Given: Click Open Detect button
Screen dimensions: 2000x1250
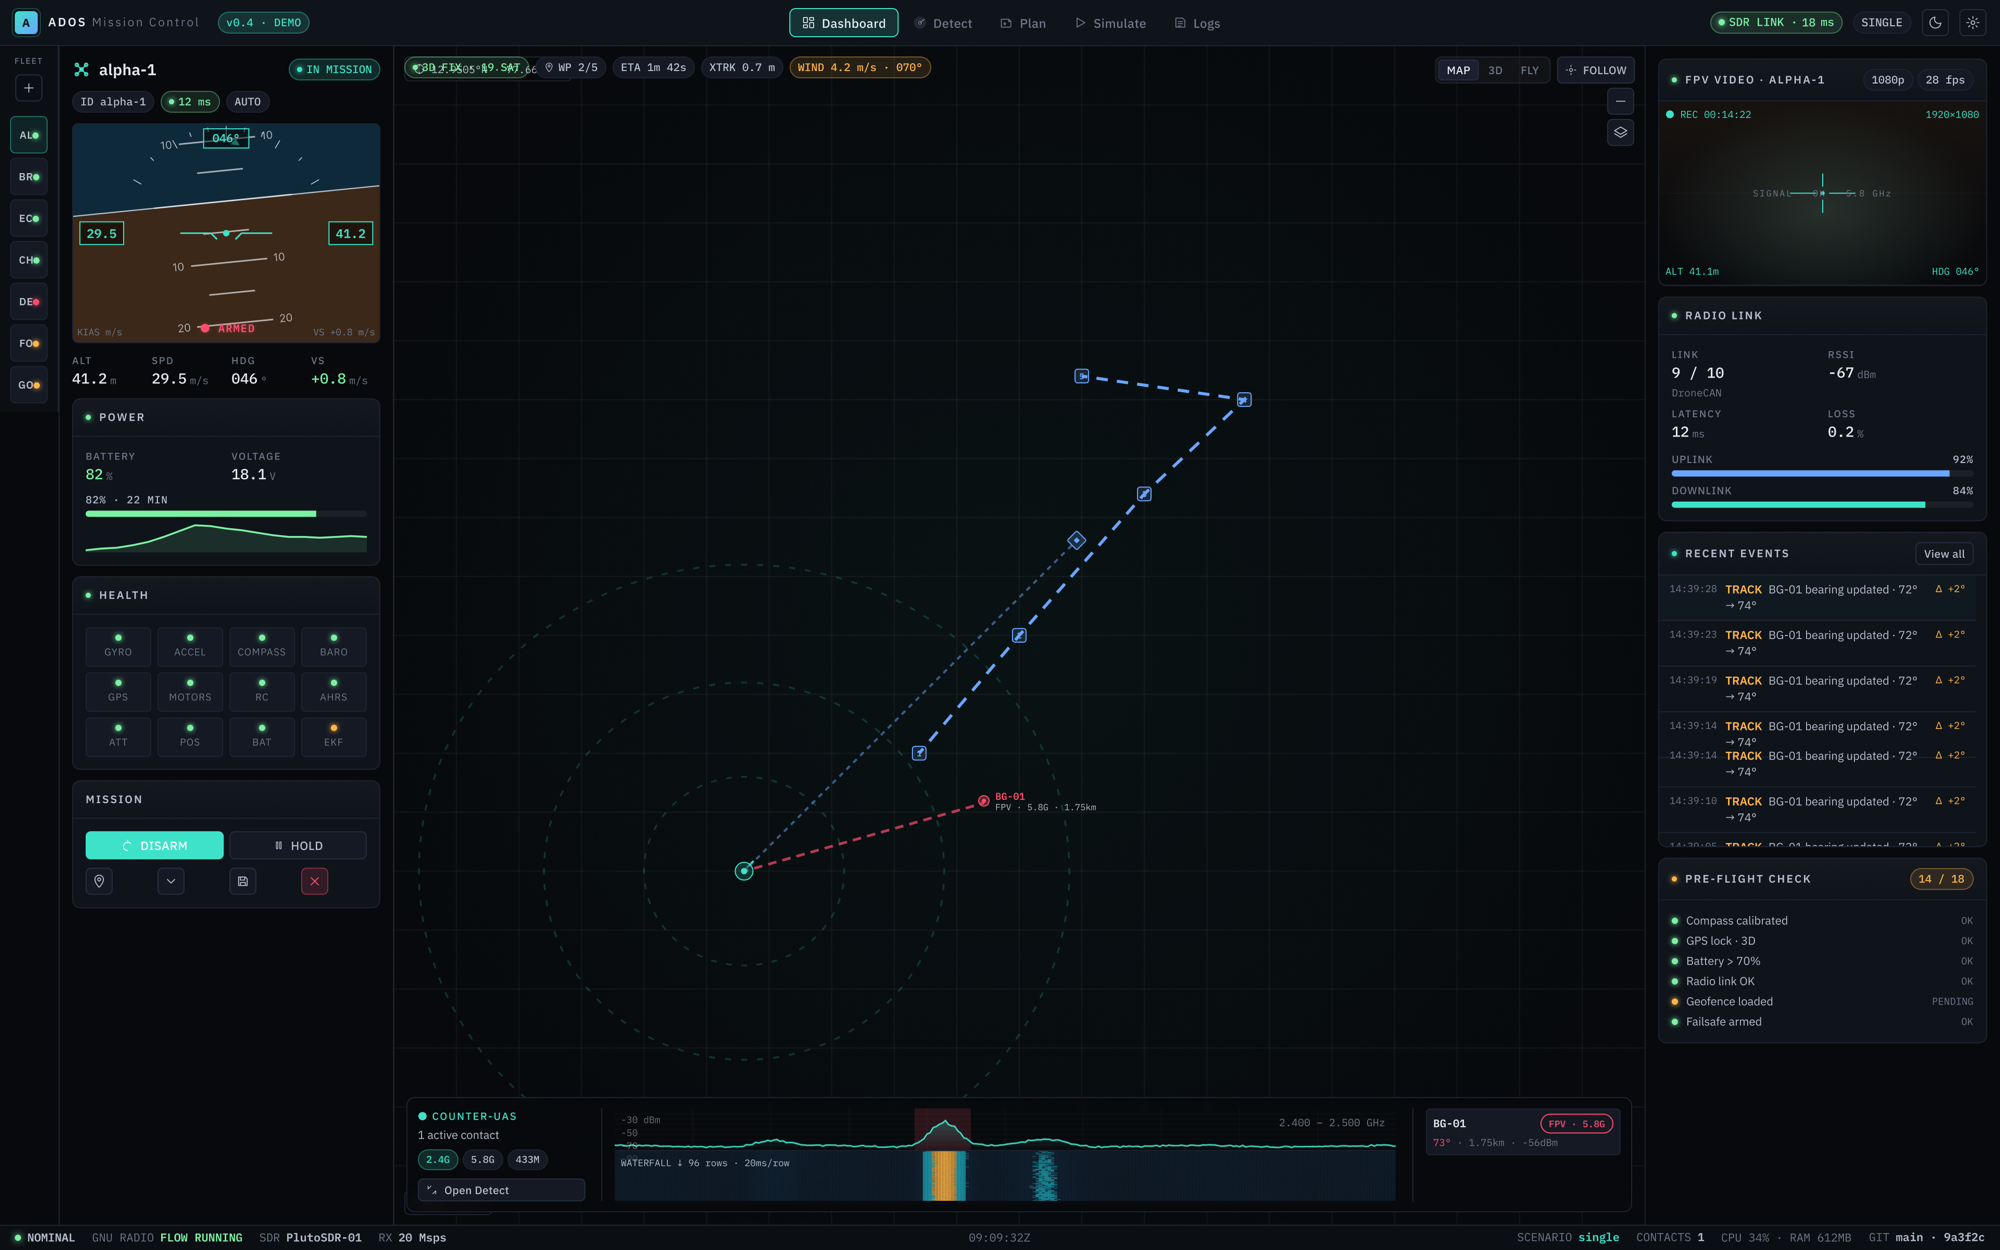Looking at the screenshot, I should (501, 1190).
